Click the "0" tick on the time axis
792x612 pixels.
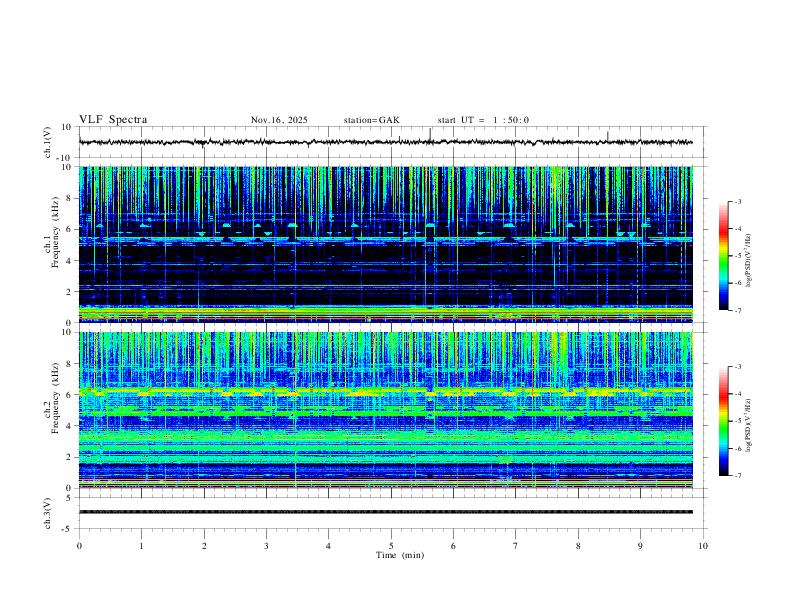(79, 546)
